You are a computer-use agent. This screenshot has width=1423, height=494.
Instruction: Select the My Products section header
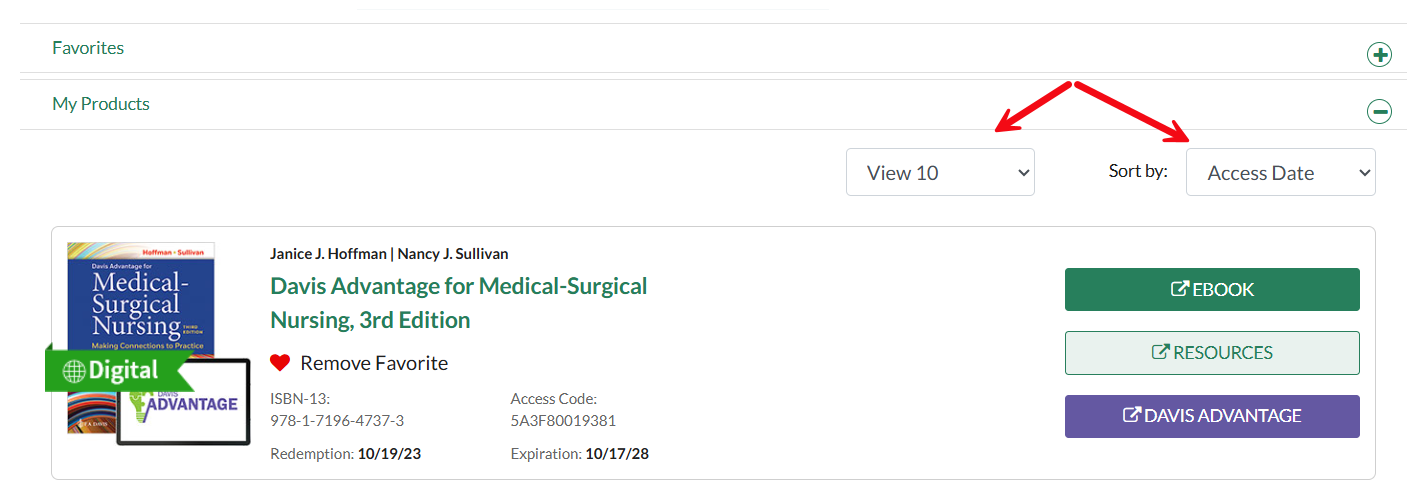[101, 104]
